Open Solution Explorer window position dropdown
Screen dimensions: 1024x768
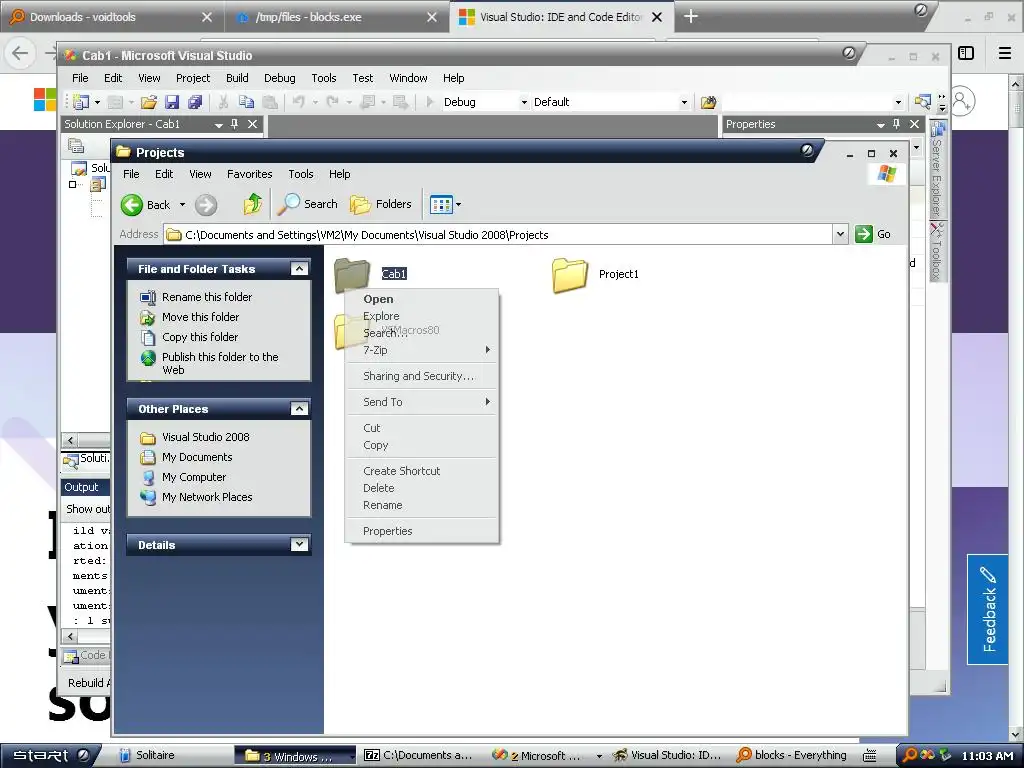(219, 125)
